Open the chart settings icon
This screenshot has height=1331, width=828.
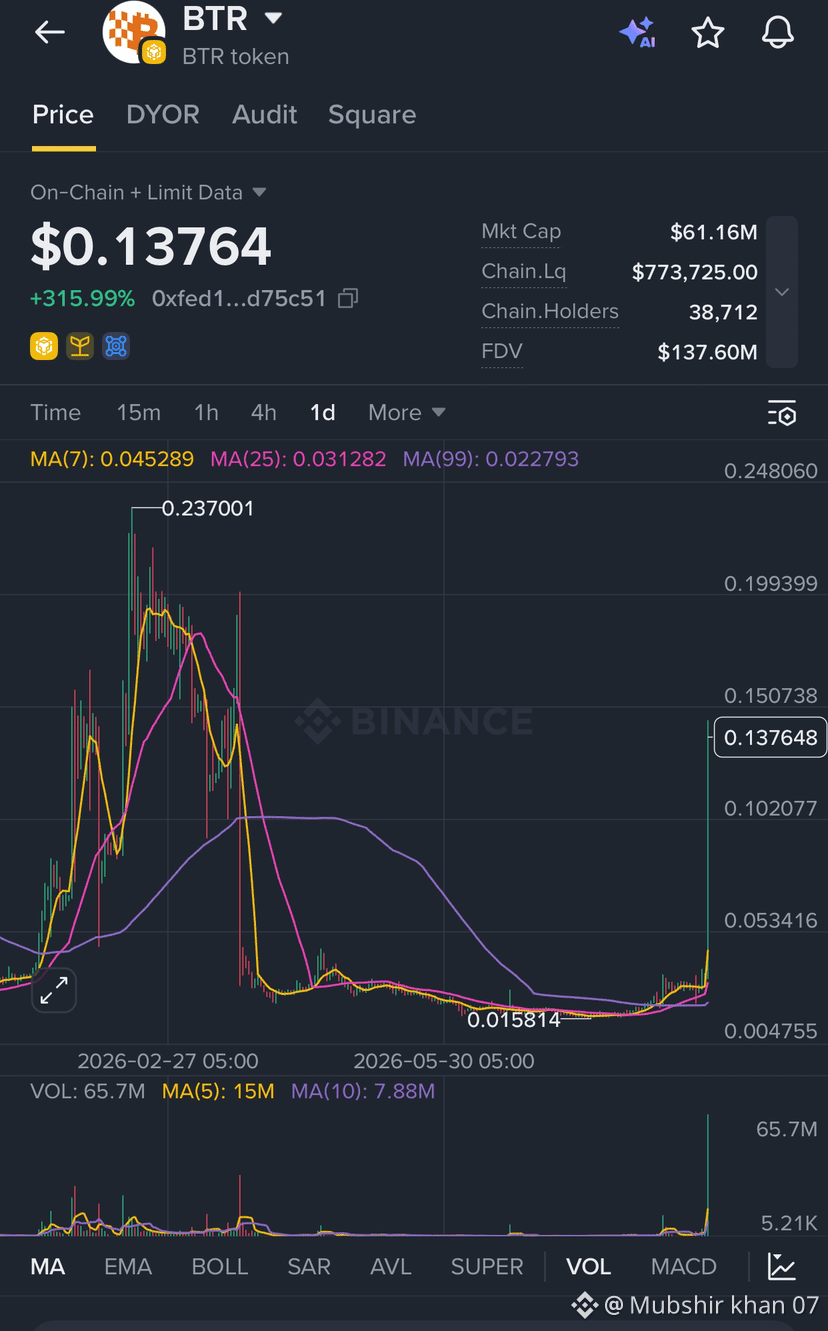click(782, 413)
